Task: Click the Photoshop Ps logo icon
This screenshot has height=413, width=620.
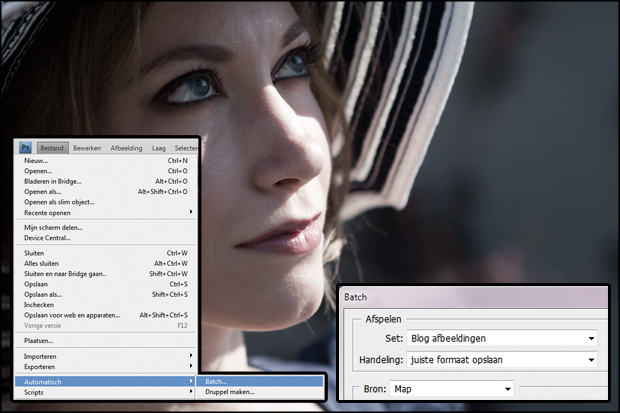Action: coord(27,148)
